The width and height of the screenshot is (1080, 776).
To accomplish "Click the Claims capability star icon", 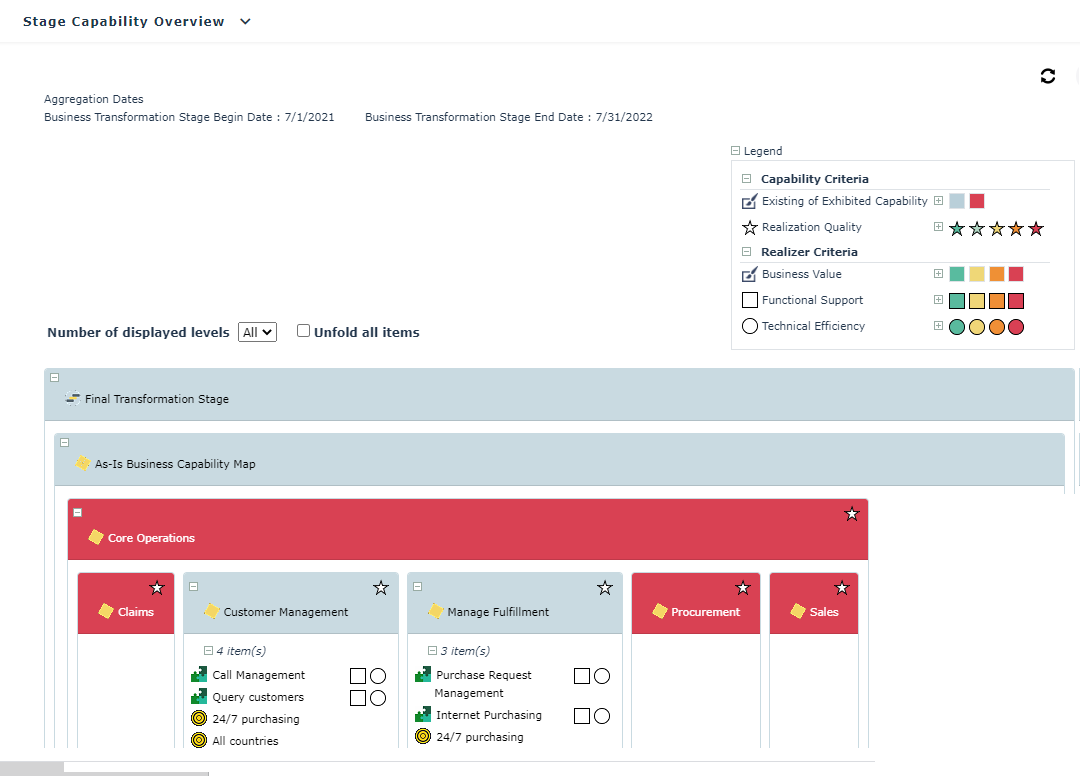I will (157, 588).
